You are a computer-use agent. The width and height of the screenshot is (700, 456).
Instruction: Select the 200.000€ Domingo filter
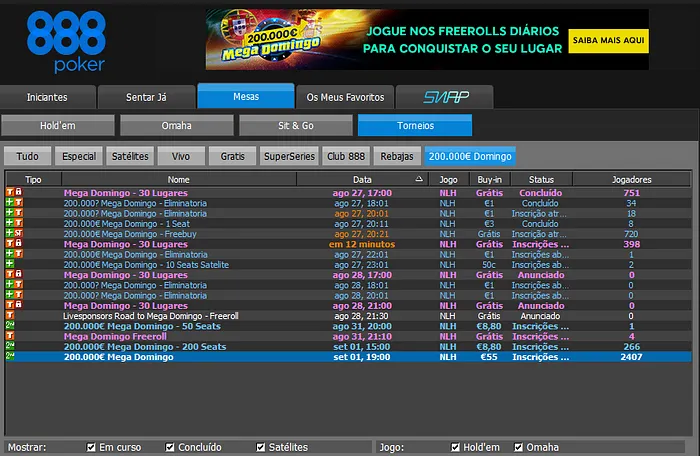pos(470,156)
